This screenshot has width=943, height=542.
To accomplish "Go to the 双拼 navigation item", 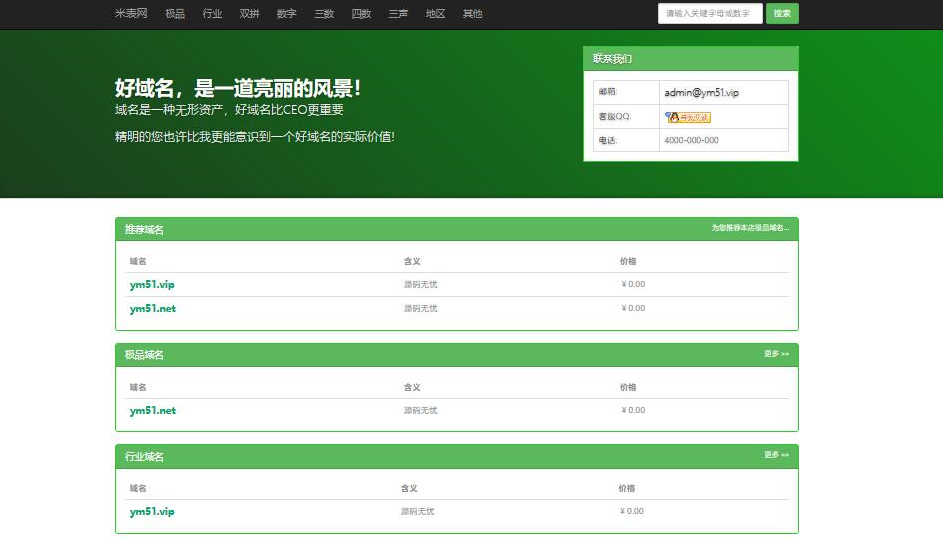I will pos(249,14).
